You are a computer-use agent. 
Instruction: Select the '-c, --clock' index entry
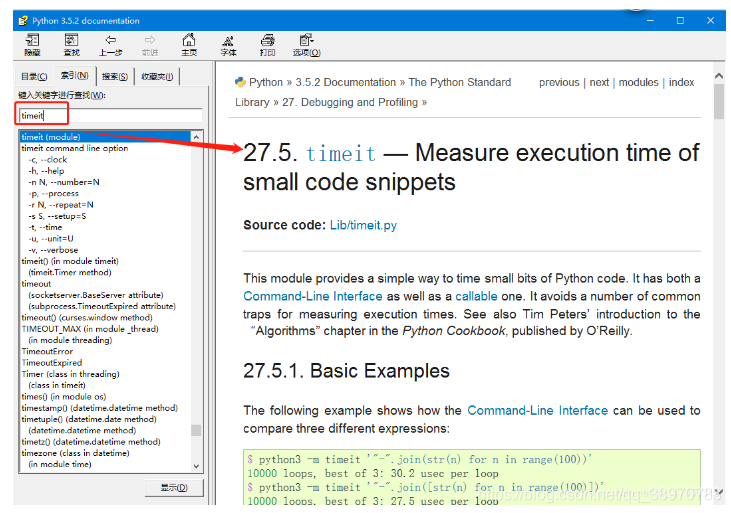point(48,159)
